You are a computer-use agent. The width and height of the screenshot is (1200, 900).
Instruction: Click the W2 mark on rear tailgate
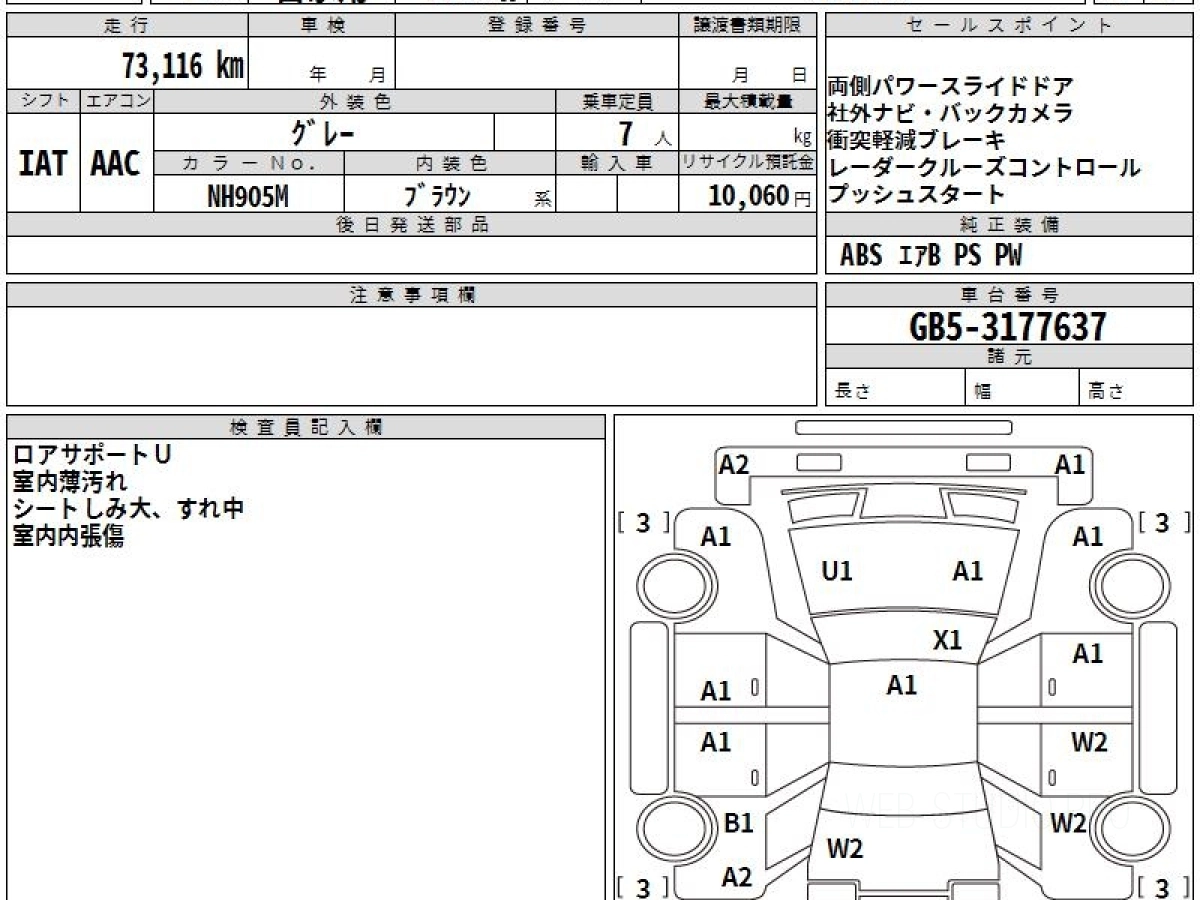point(845,849)
